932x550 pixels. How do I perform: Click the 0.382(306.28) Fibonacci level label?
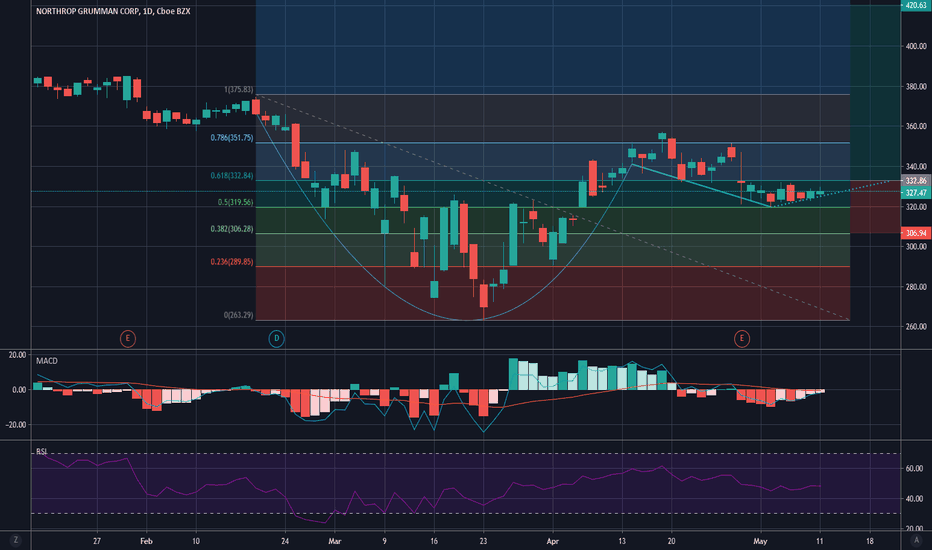(x=232, y=230)
